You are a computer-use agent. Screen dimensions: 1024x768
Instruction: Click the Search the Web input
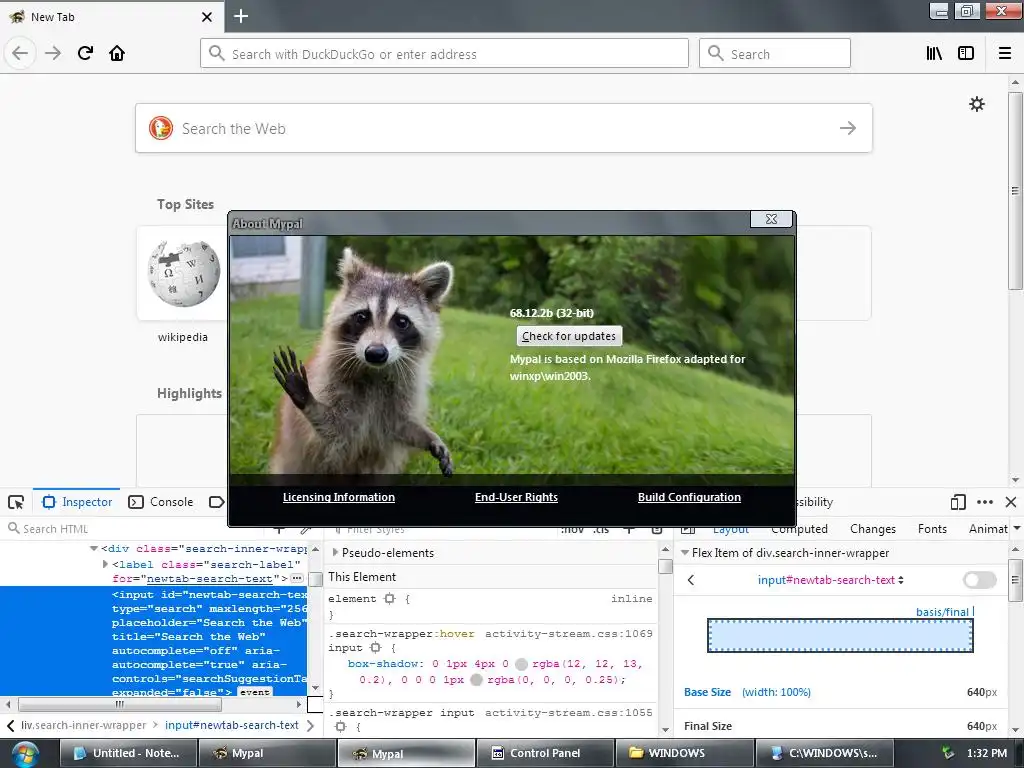504,128
